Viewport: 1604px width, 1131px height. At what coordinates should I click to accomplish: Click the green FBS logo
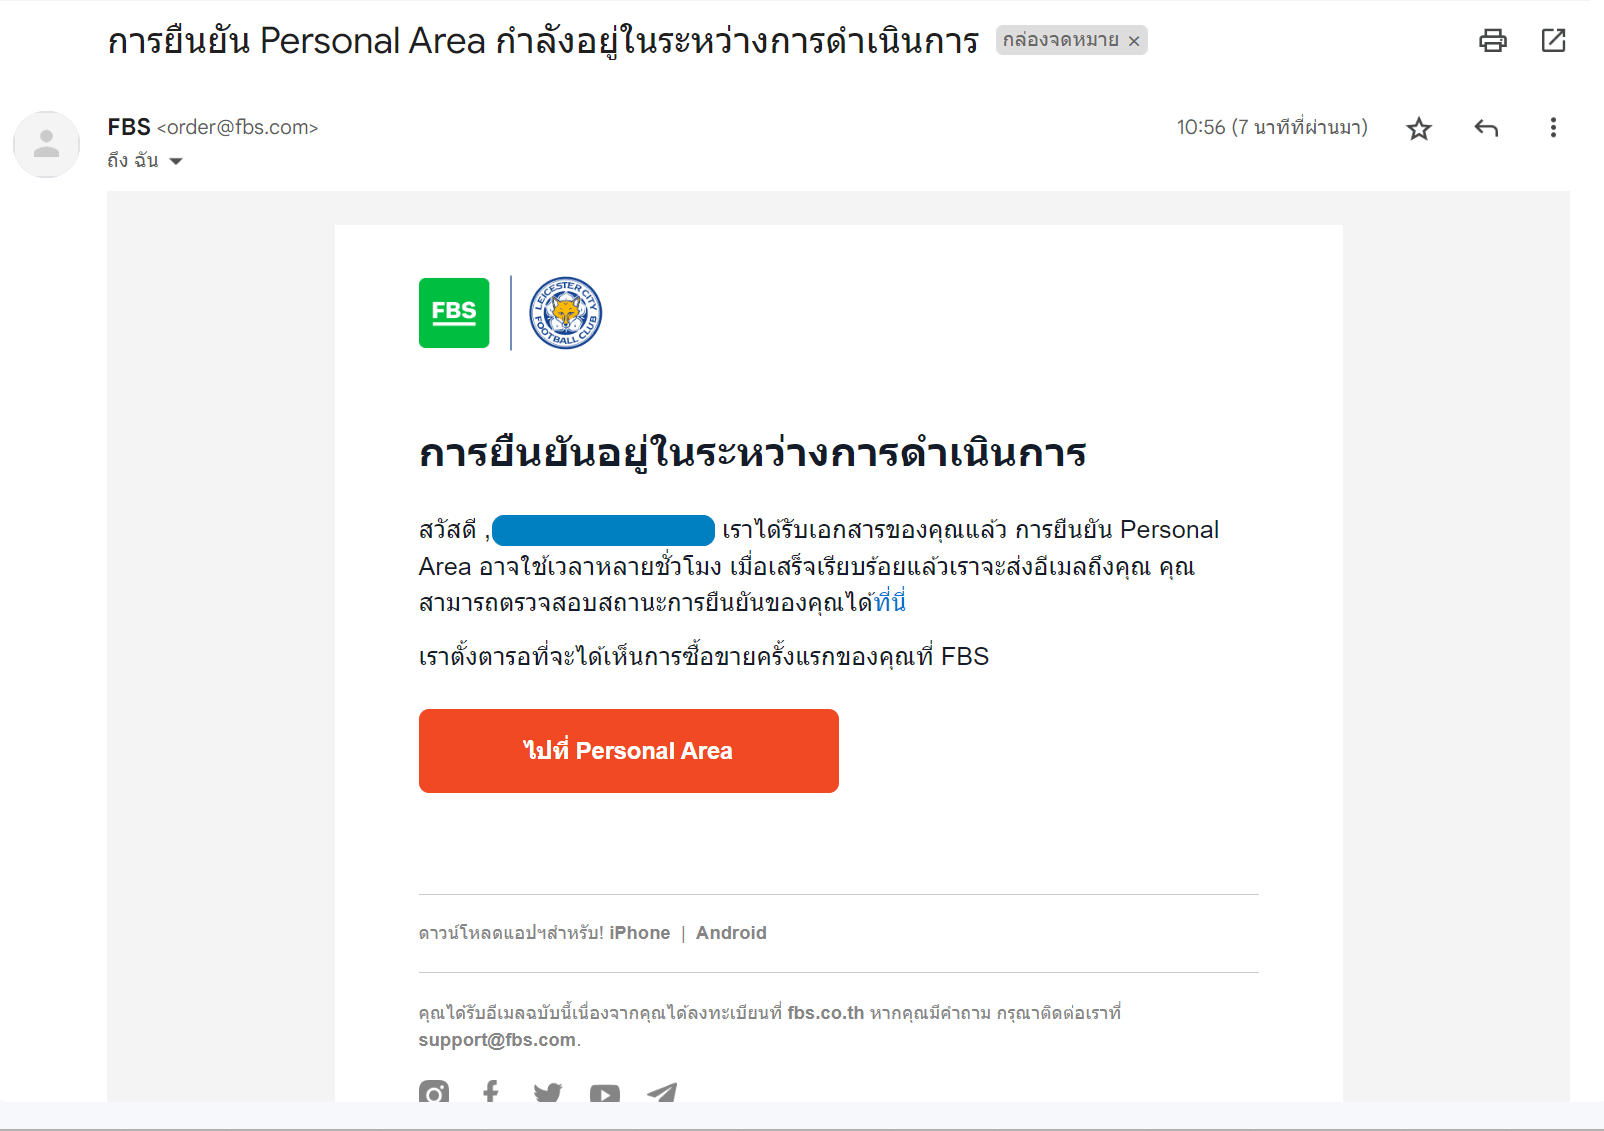point(454,313)
